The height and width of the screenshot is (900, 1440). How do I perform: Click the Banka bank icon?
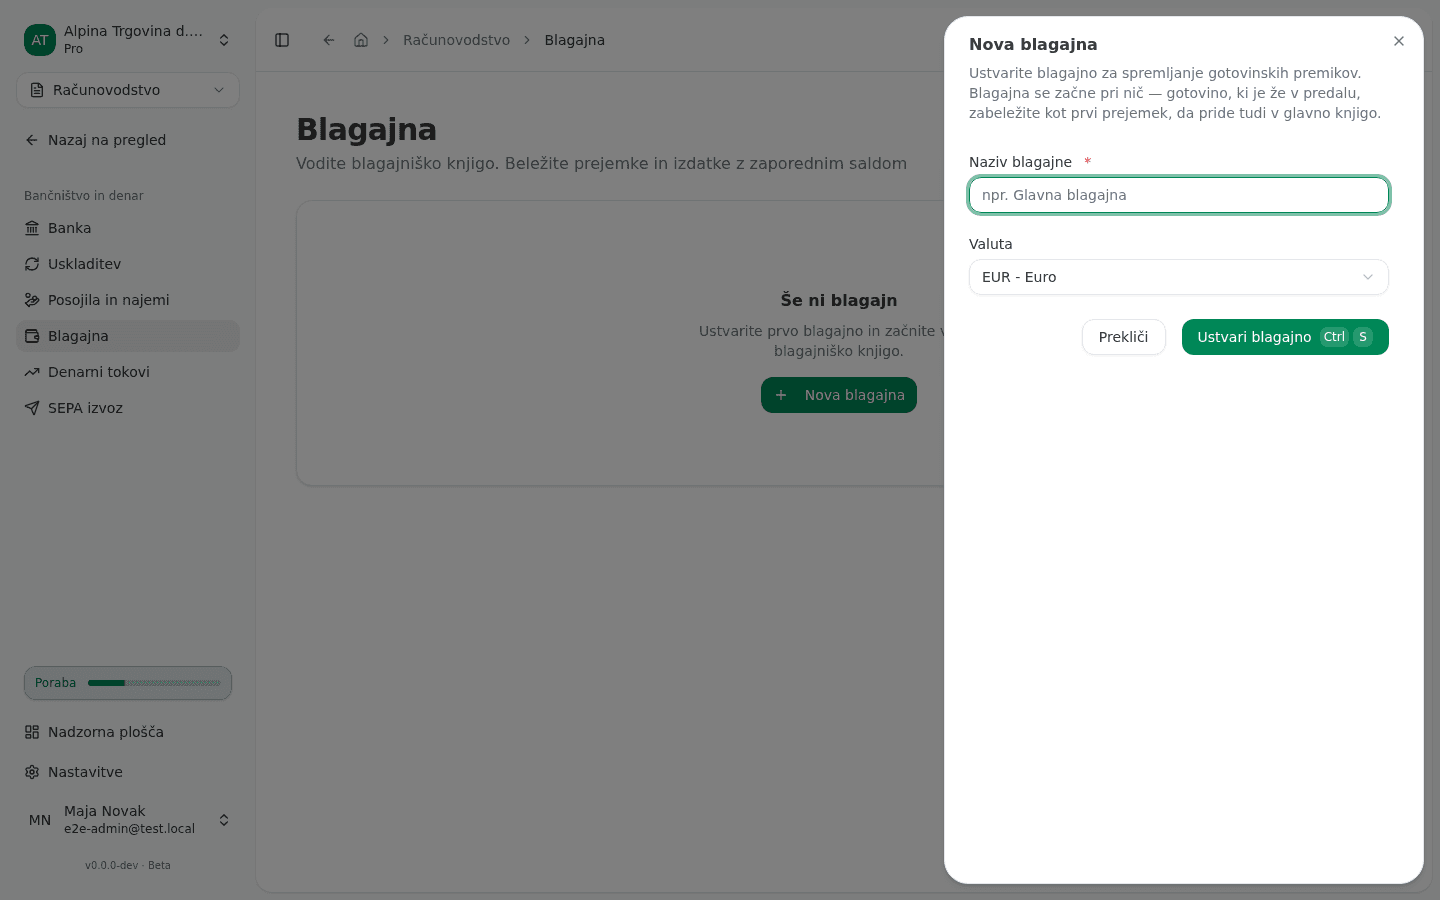click(x=32, y=228)
